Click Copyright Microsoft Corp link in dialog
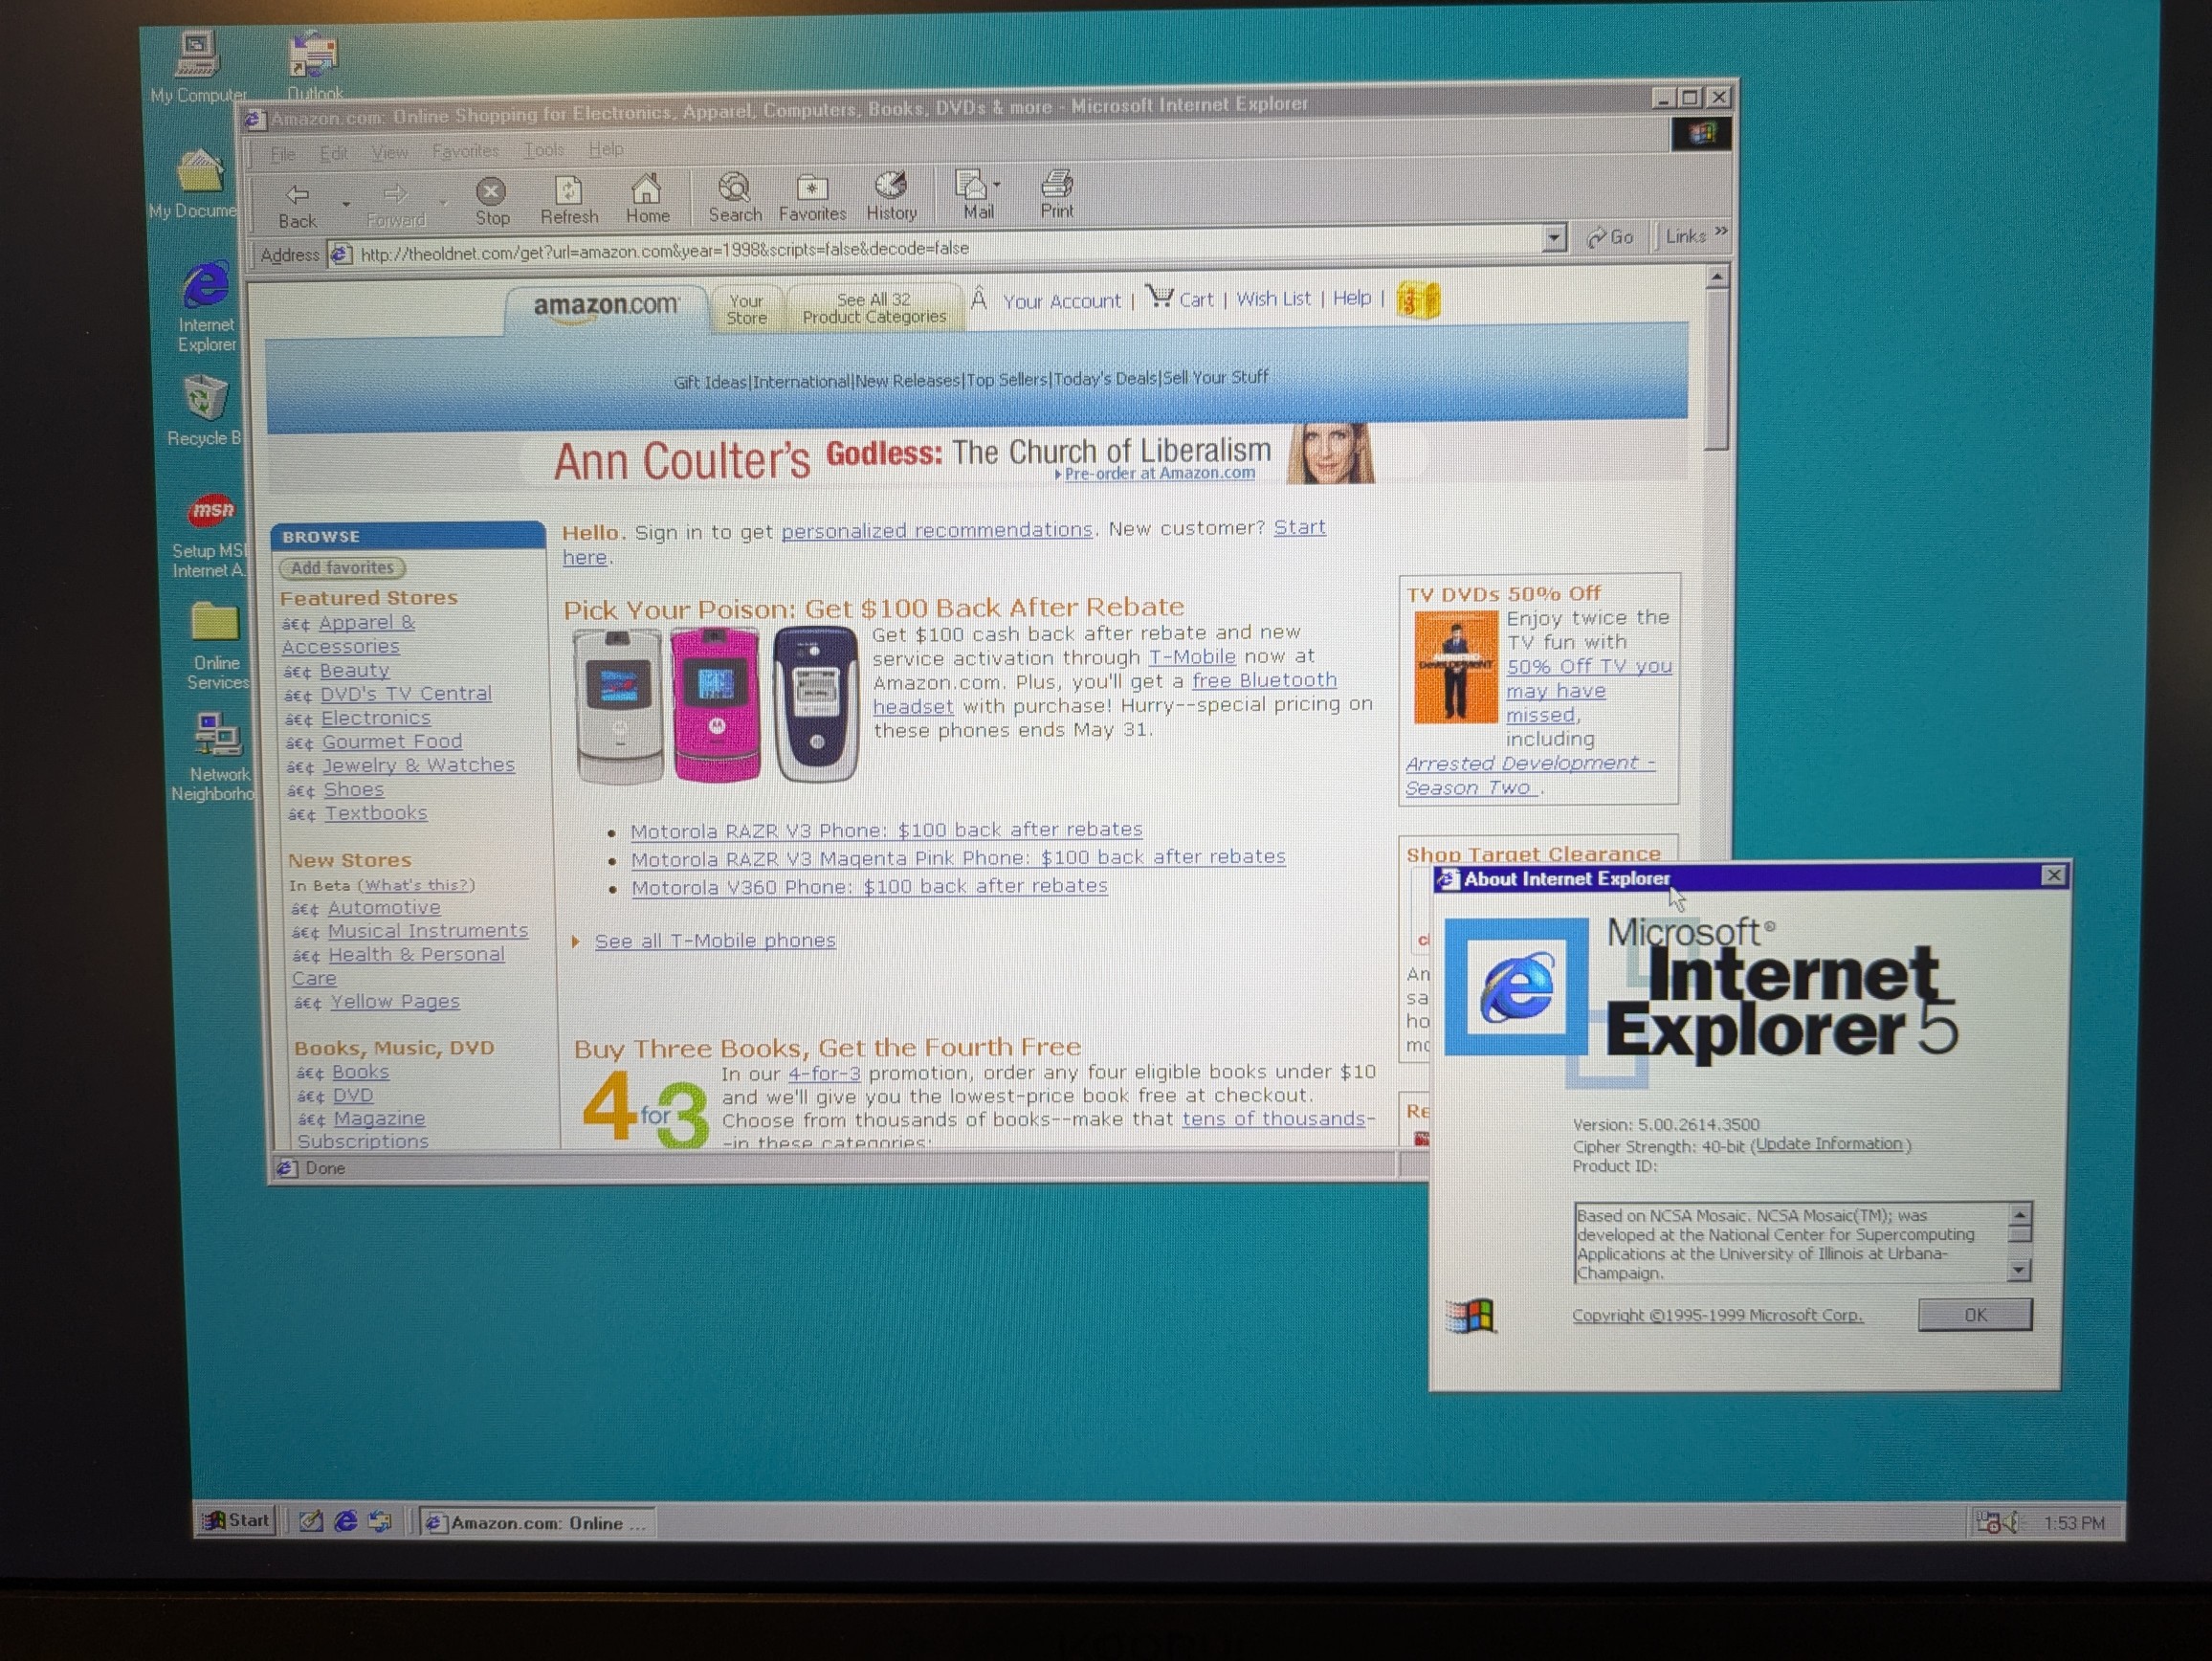This screenshot has height=1661, width=2212. coord(1717,1315)
